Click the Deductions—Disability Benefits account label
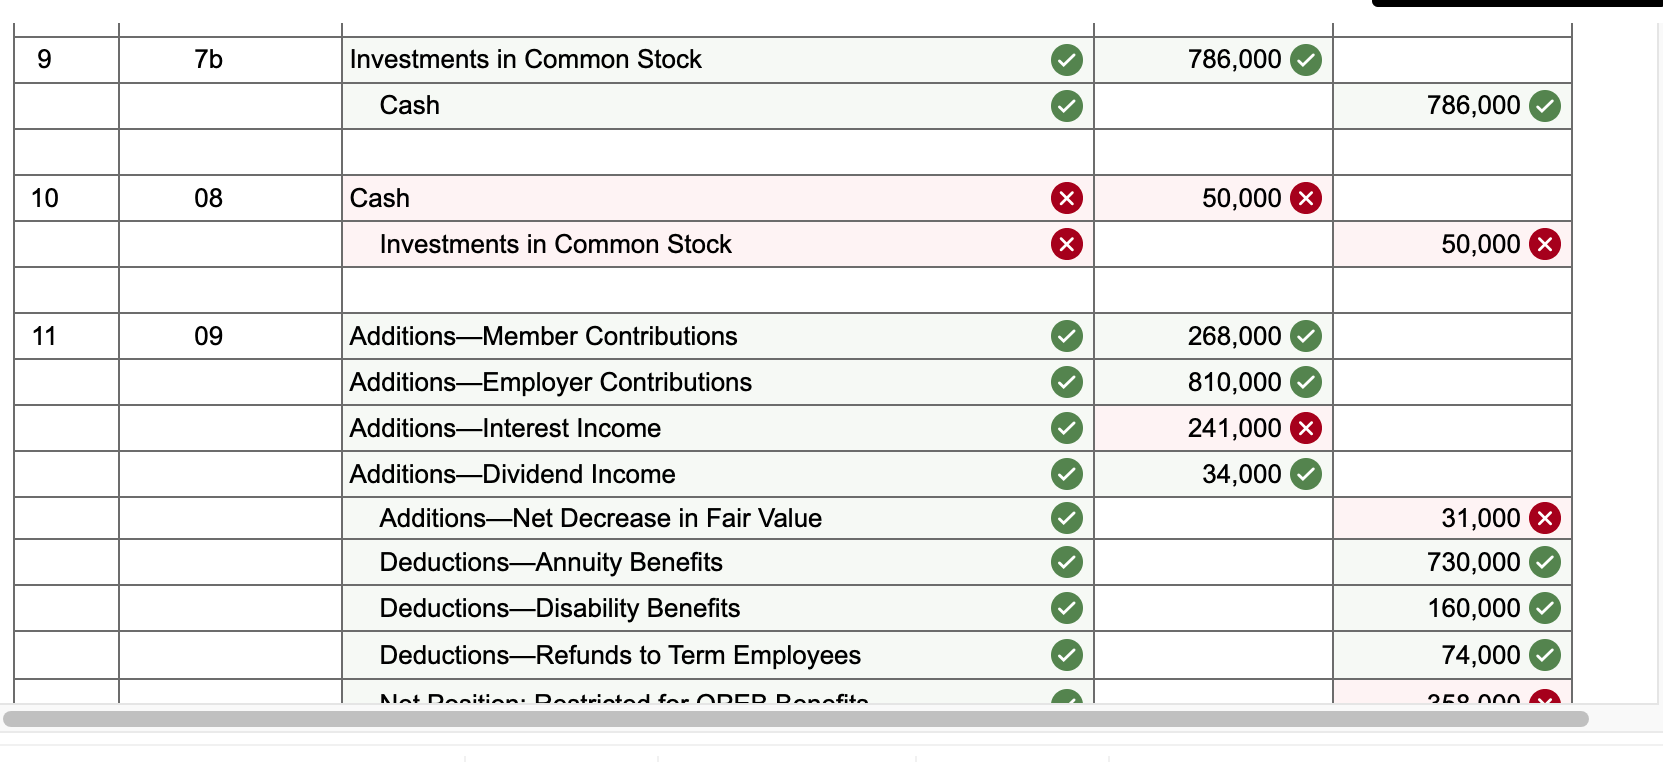This screenshot has width=1663, height=762. point(560,608)
